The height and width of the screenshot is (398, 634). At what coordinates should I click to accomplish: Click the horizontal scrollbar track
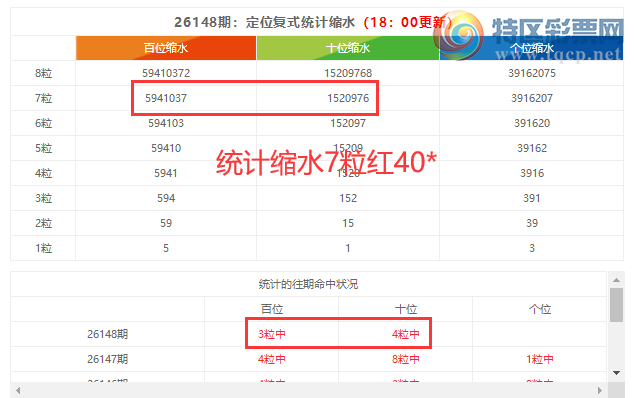pos(309,390)
